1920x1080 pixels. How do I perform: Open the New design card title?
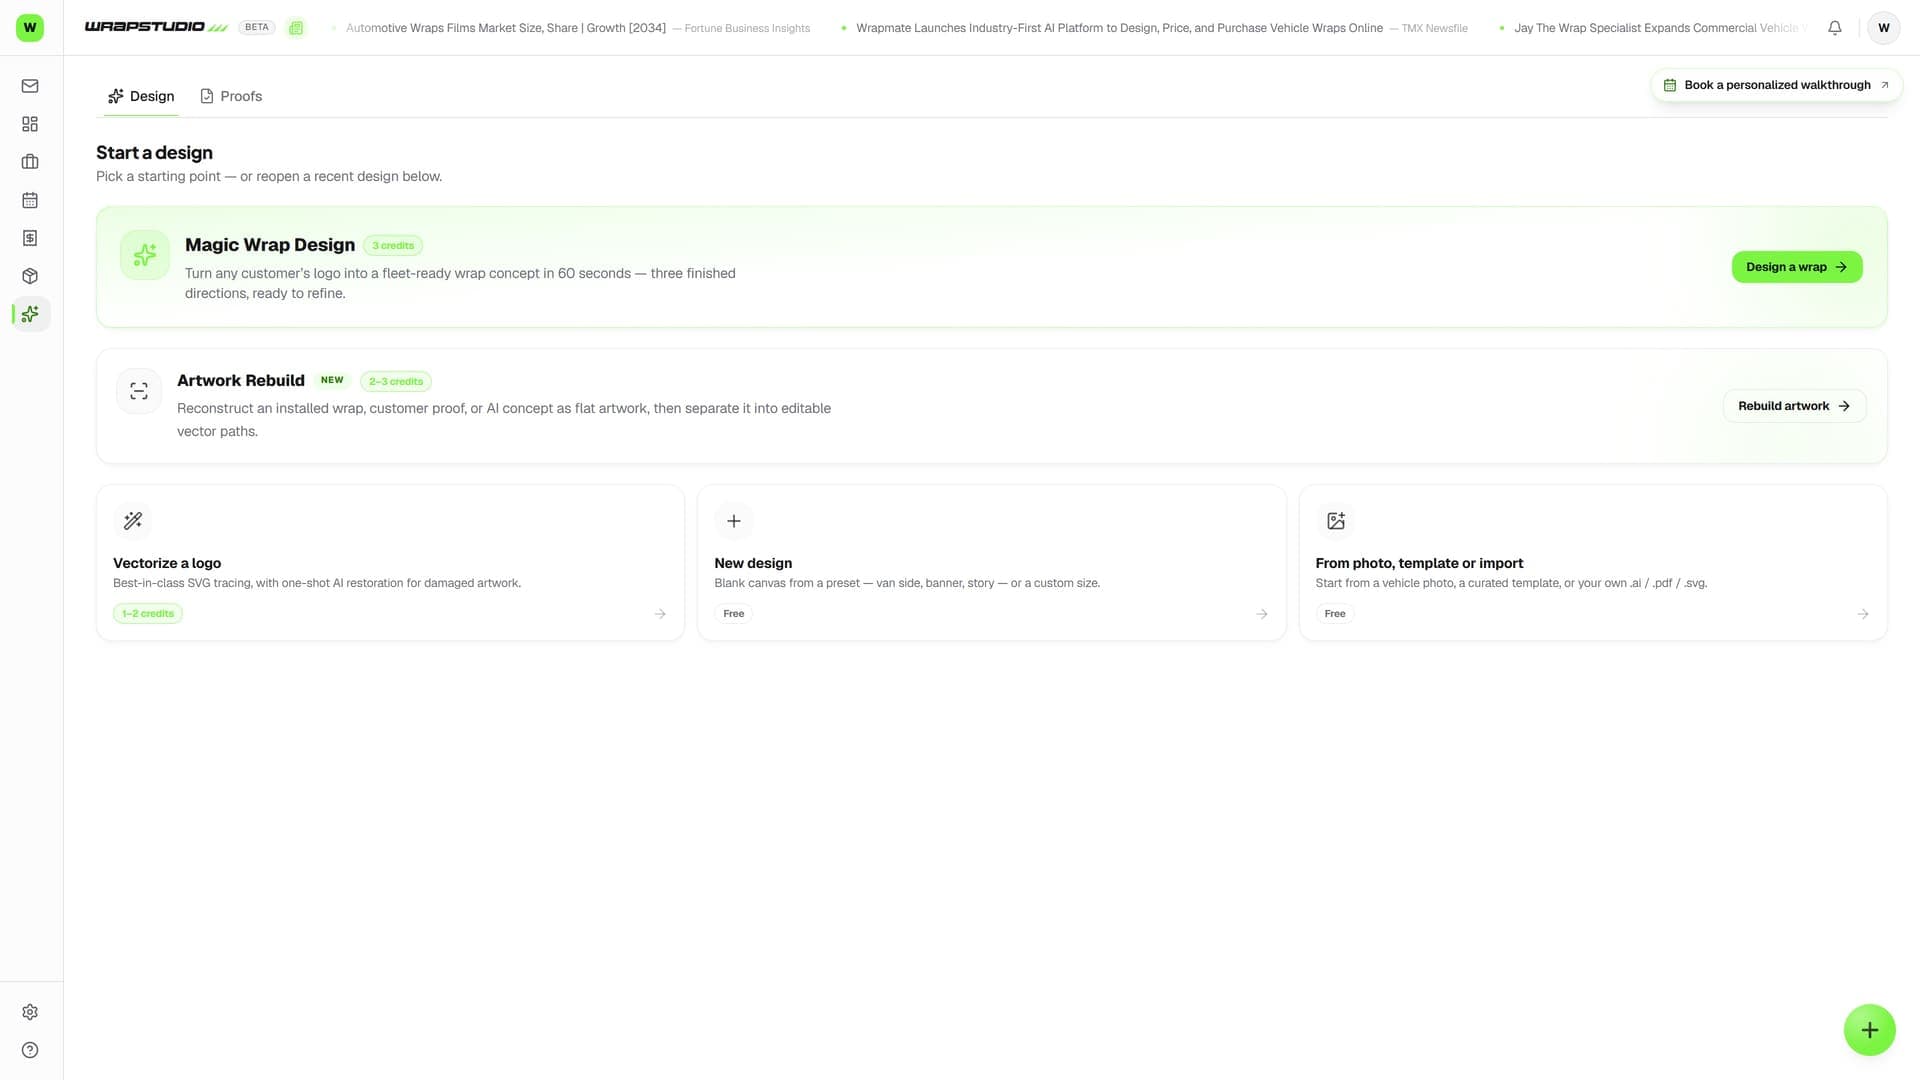click(753, 563)
